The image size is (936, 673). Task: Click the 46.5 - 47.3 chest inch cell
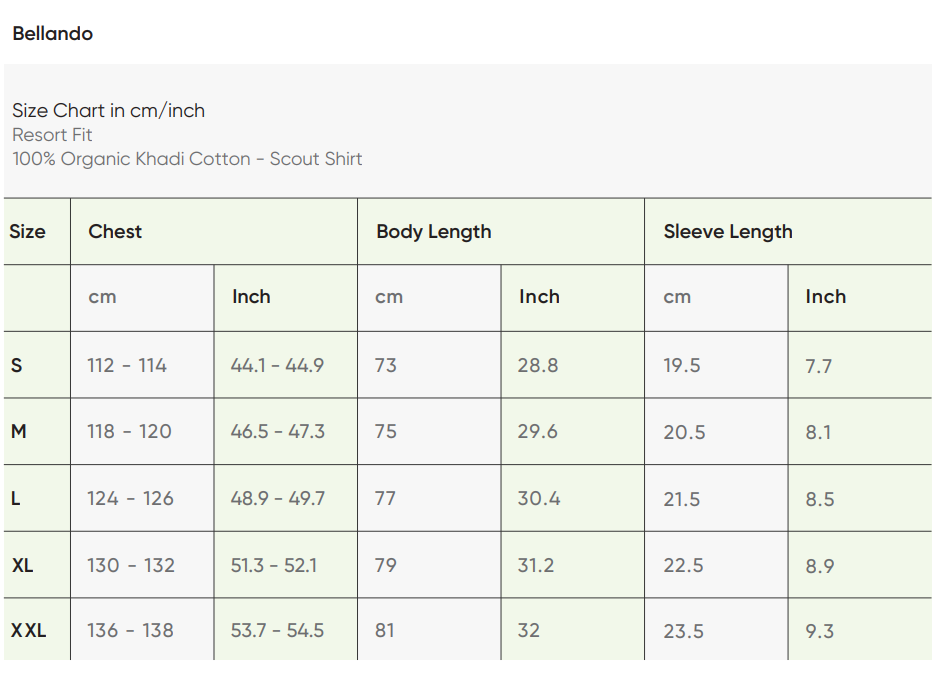coord(277,432)
